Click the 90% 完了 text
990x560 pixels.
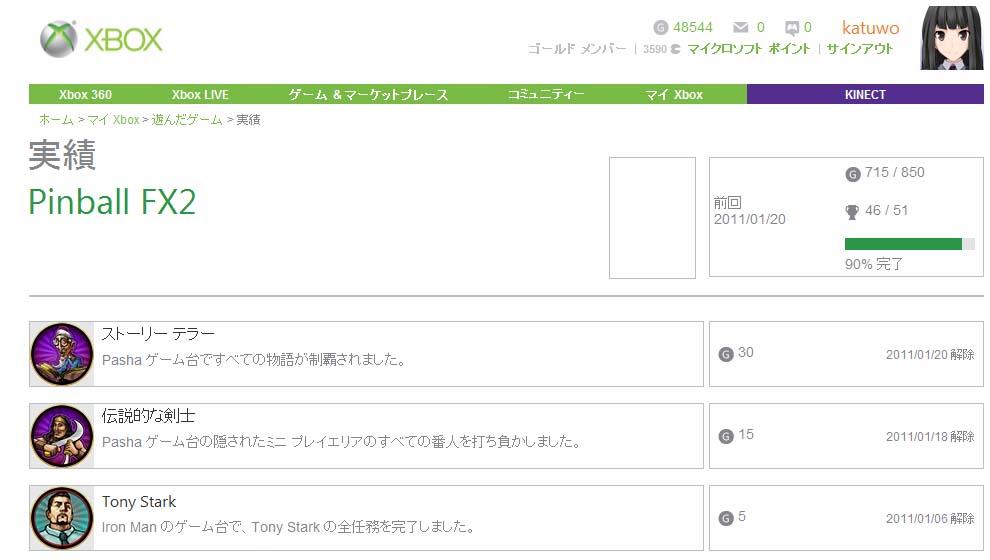(874, 264)
